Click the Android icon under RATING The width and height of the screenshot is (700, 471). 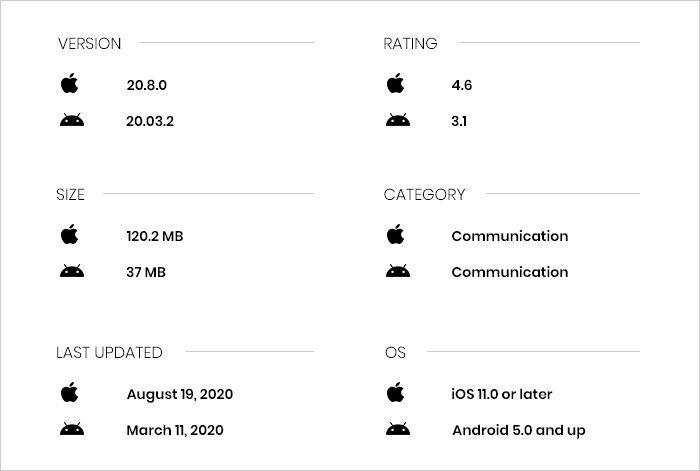pyautogui.click(x=397, y=121)
